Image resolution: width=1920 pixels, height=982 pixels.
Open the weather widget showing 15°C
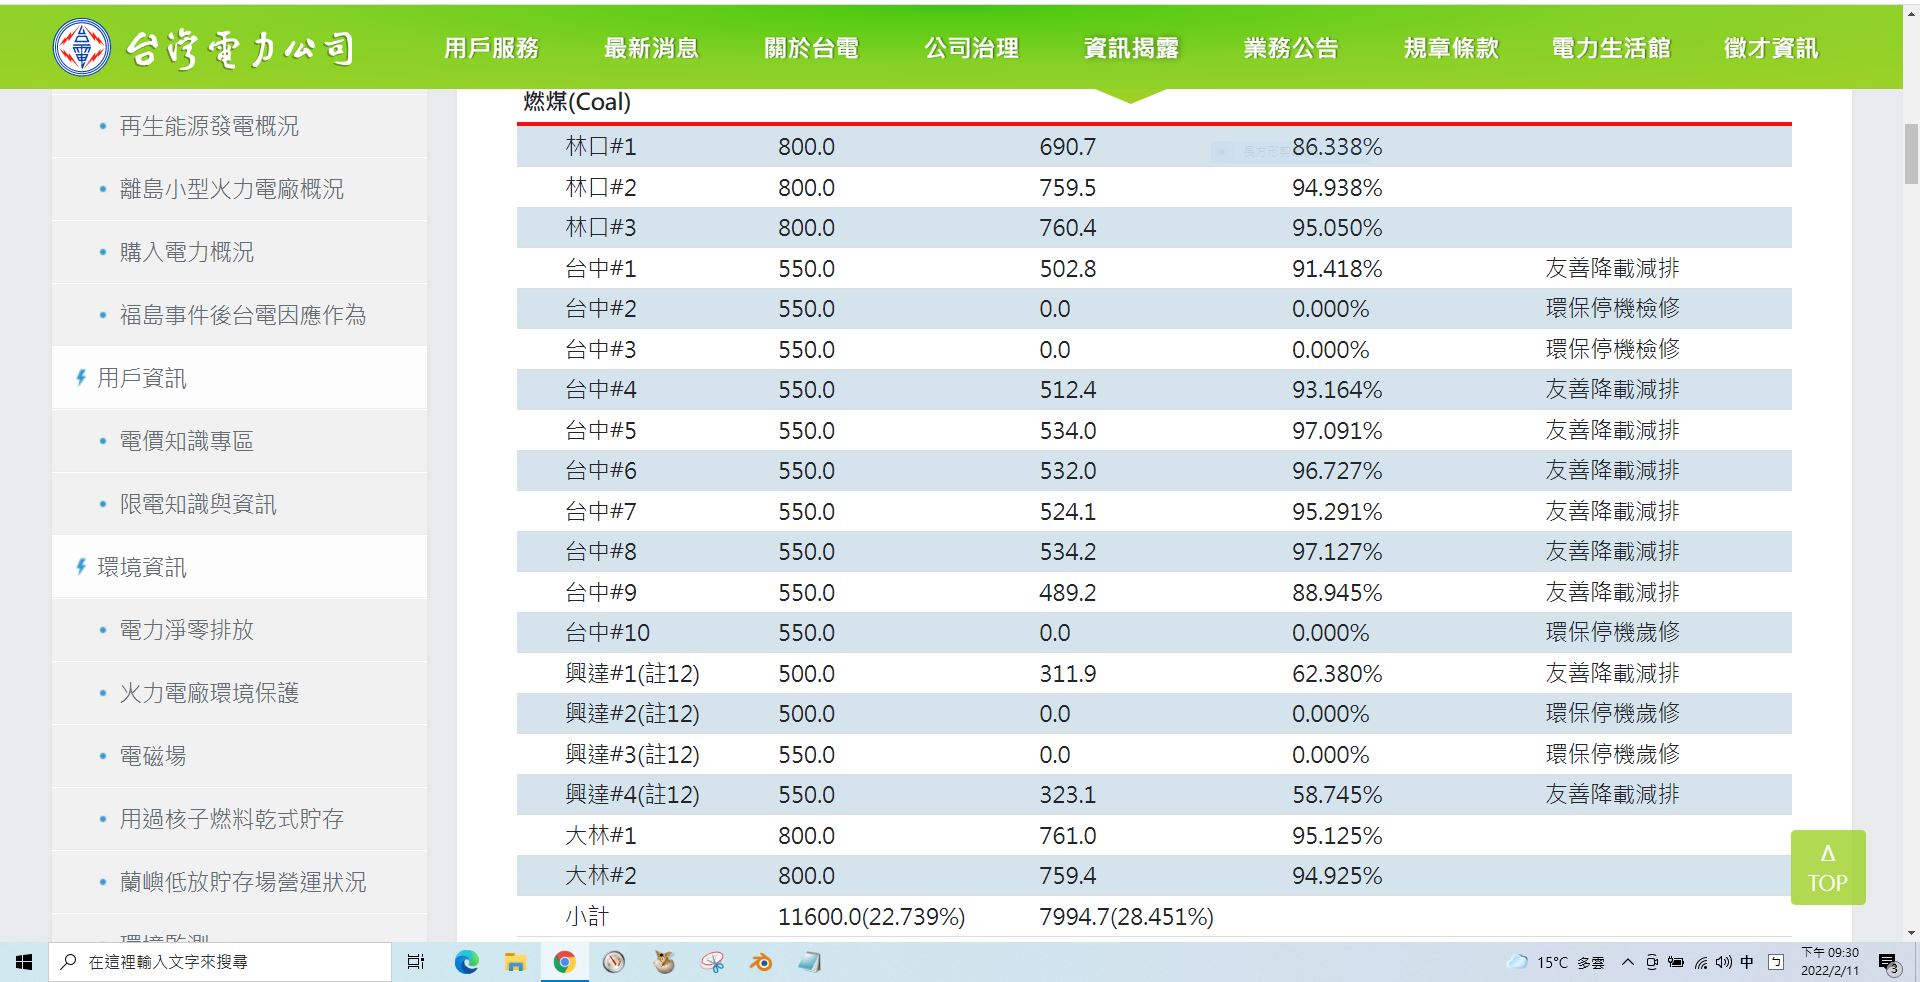pyautogui.click(x=1556, y=962)
